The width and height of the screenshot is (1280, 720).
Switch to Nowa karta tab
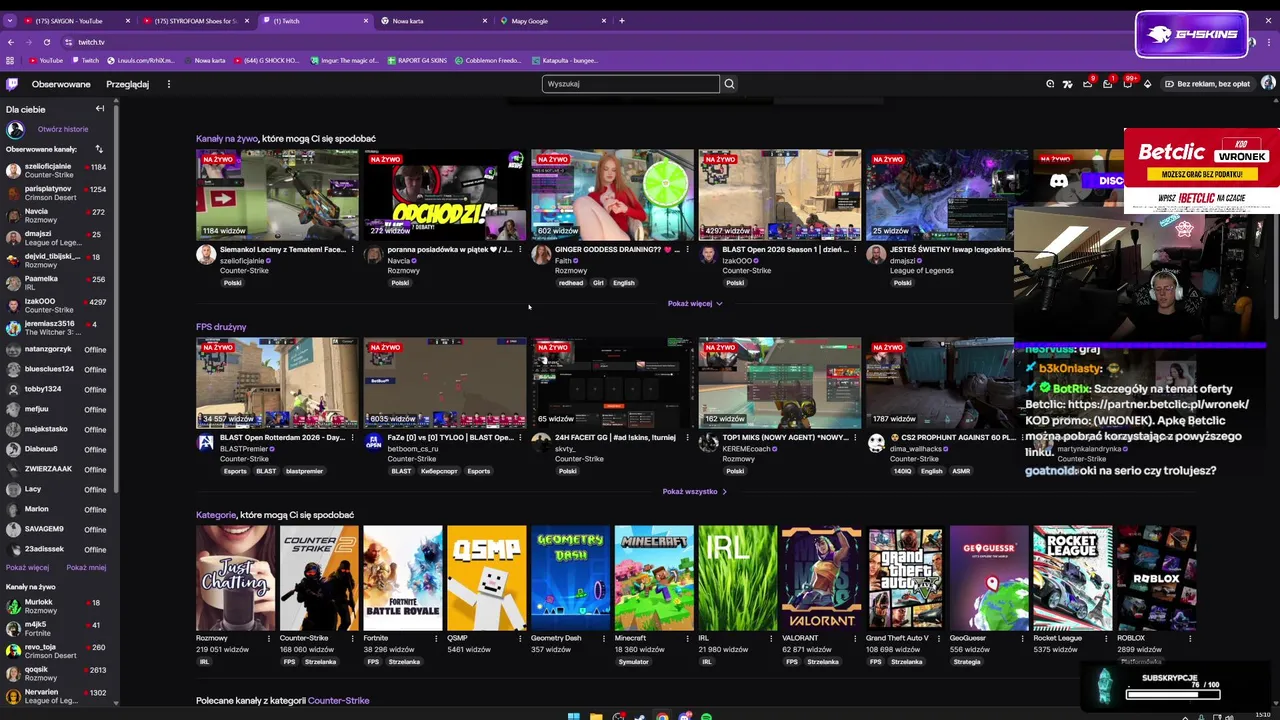(x=432, y=21)
